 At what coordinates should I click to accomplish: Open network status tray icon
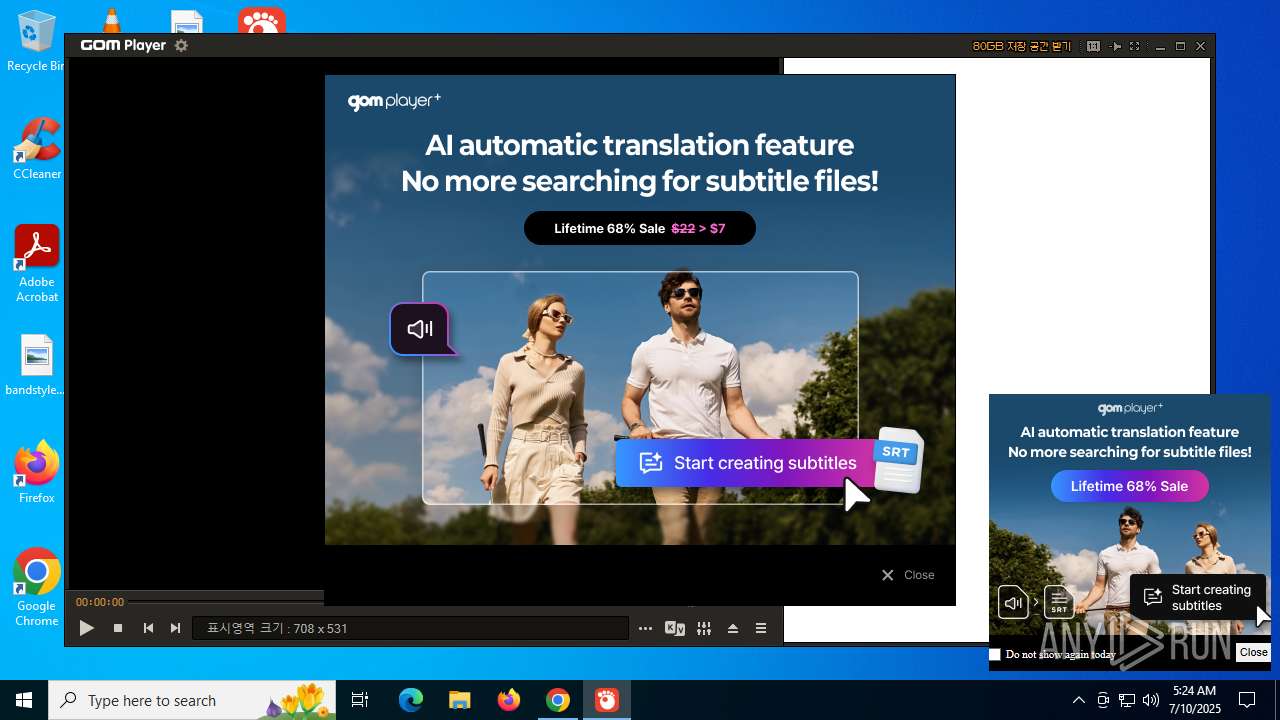coord(1127,700)
